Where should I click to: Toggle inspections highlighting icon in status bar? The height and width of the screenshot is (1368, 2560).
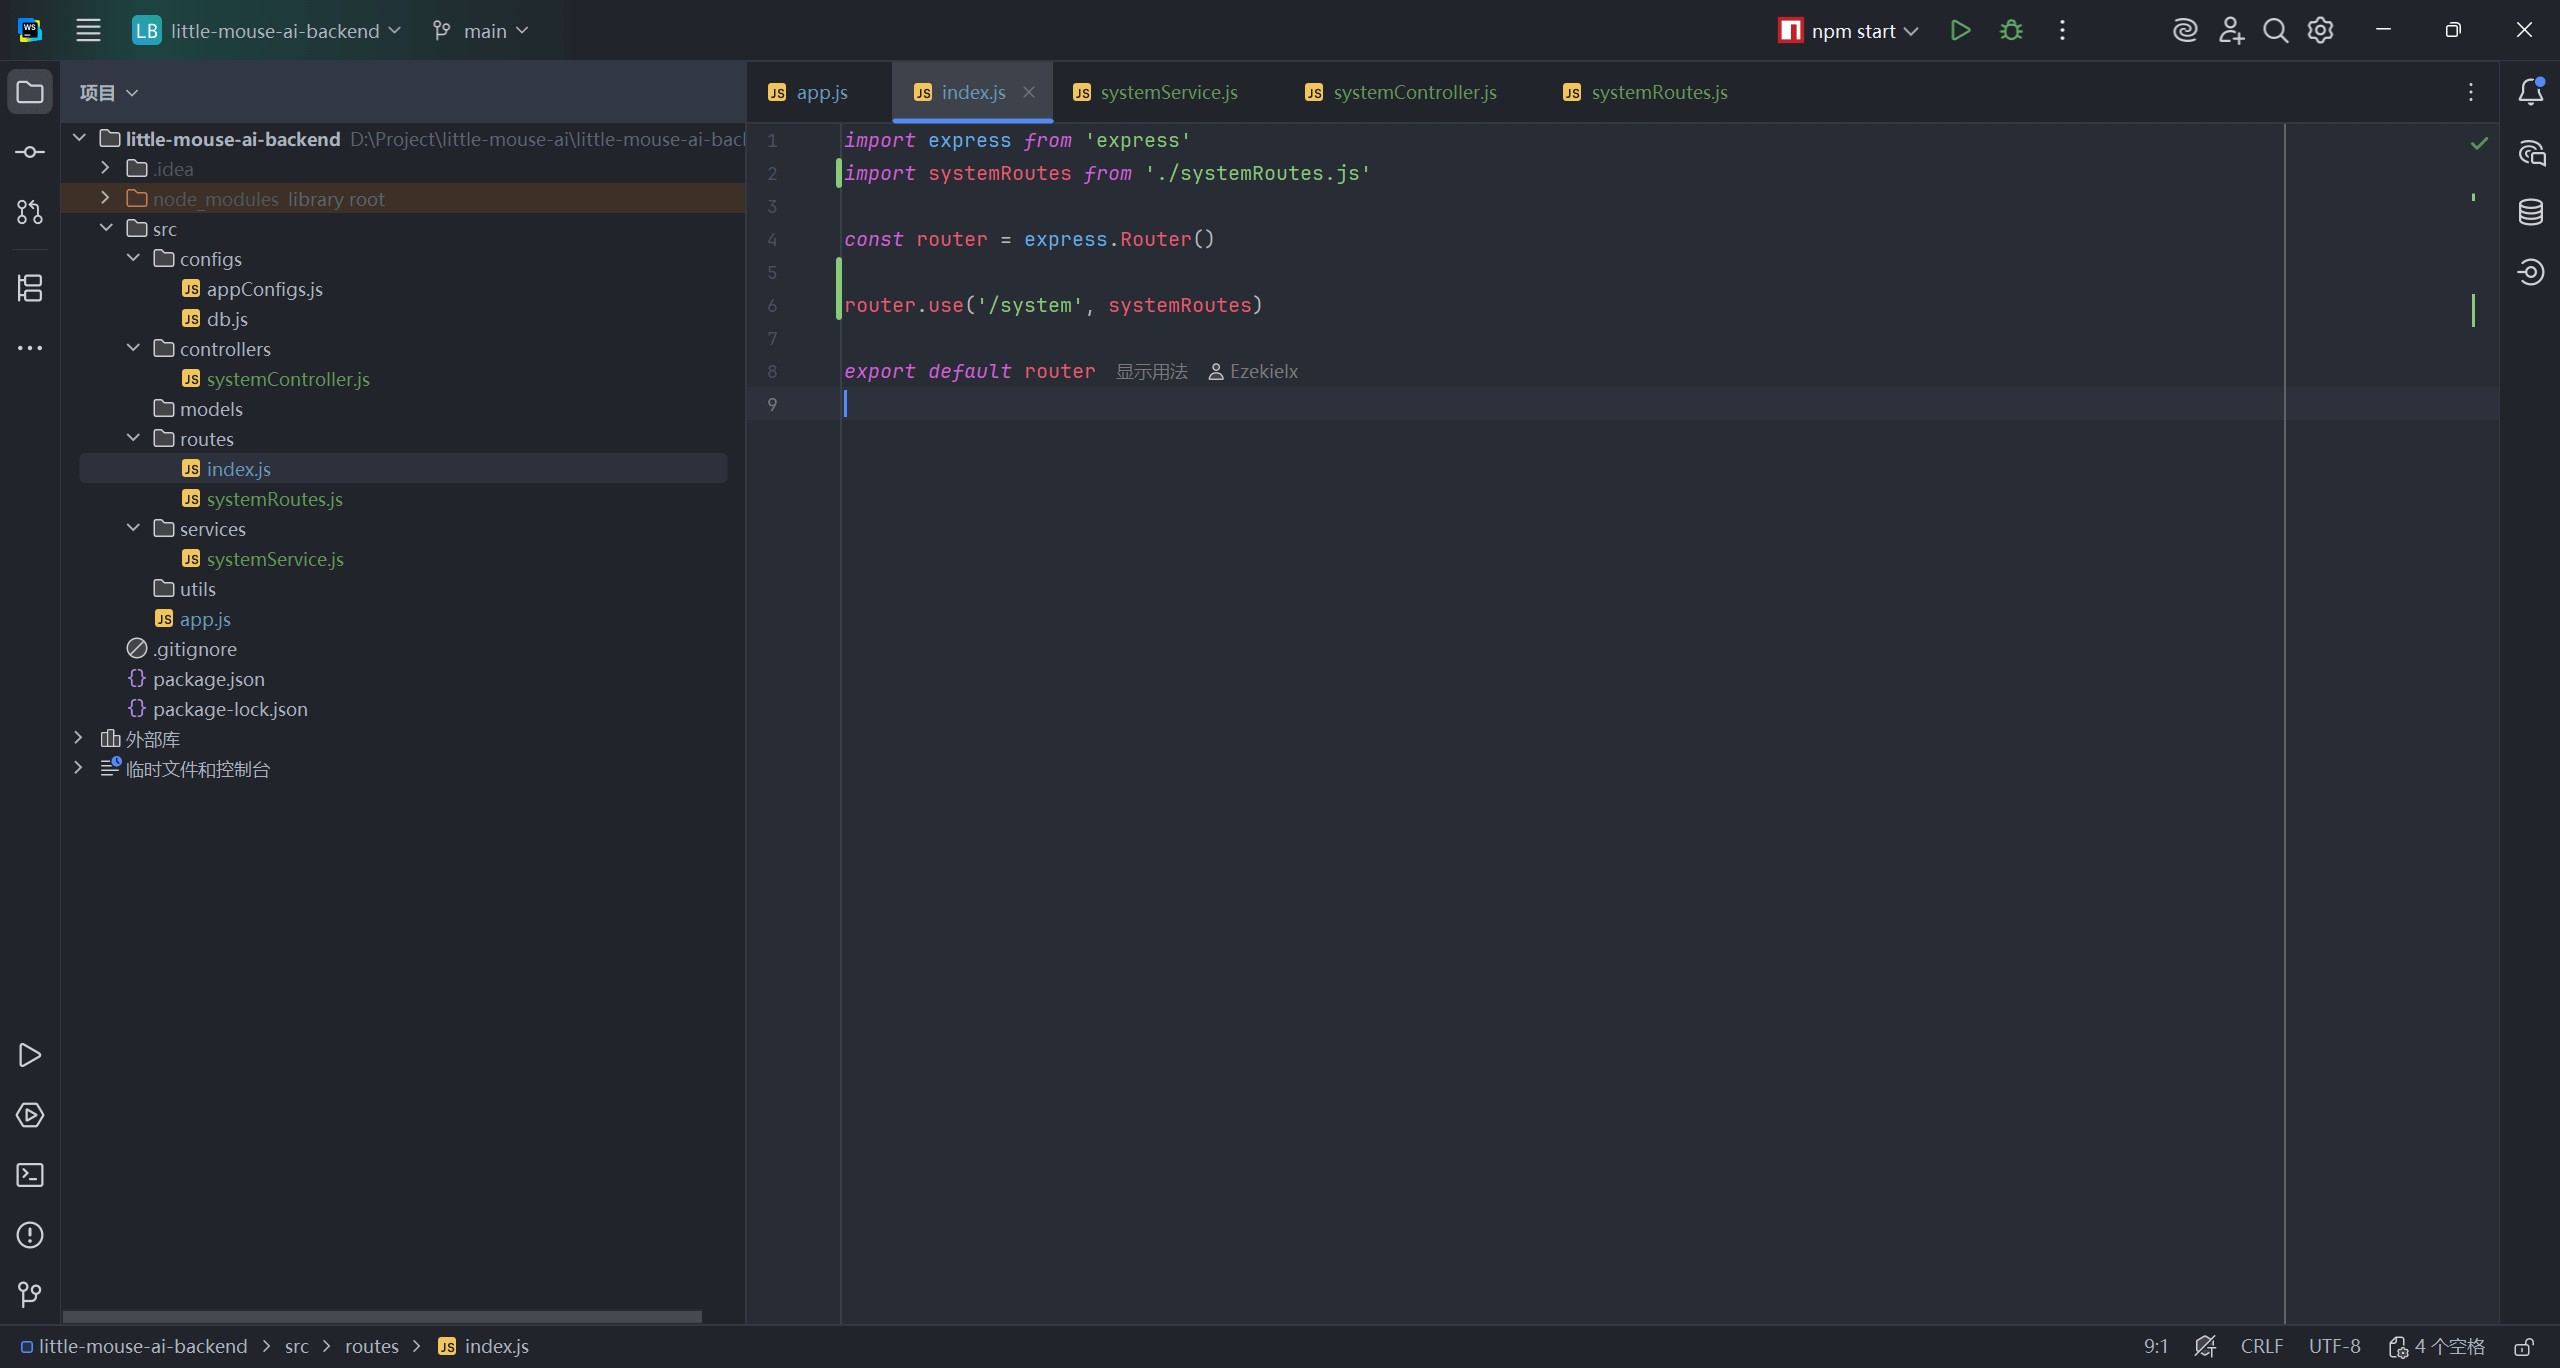point(2205,1347)
